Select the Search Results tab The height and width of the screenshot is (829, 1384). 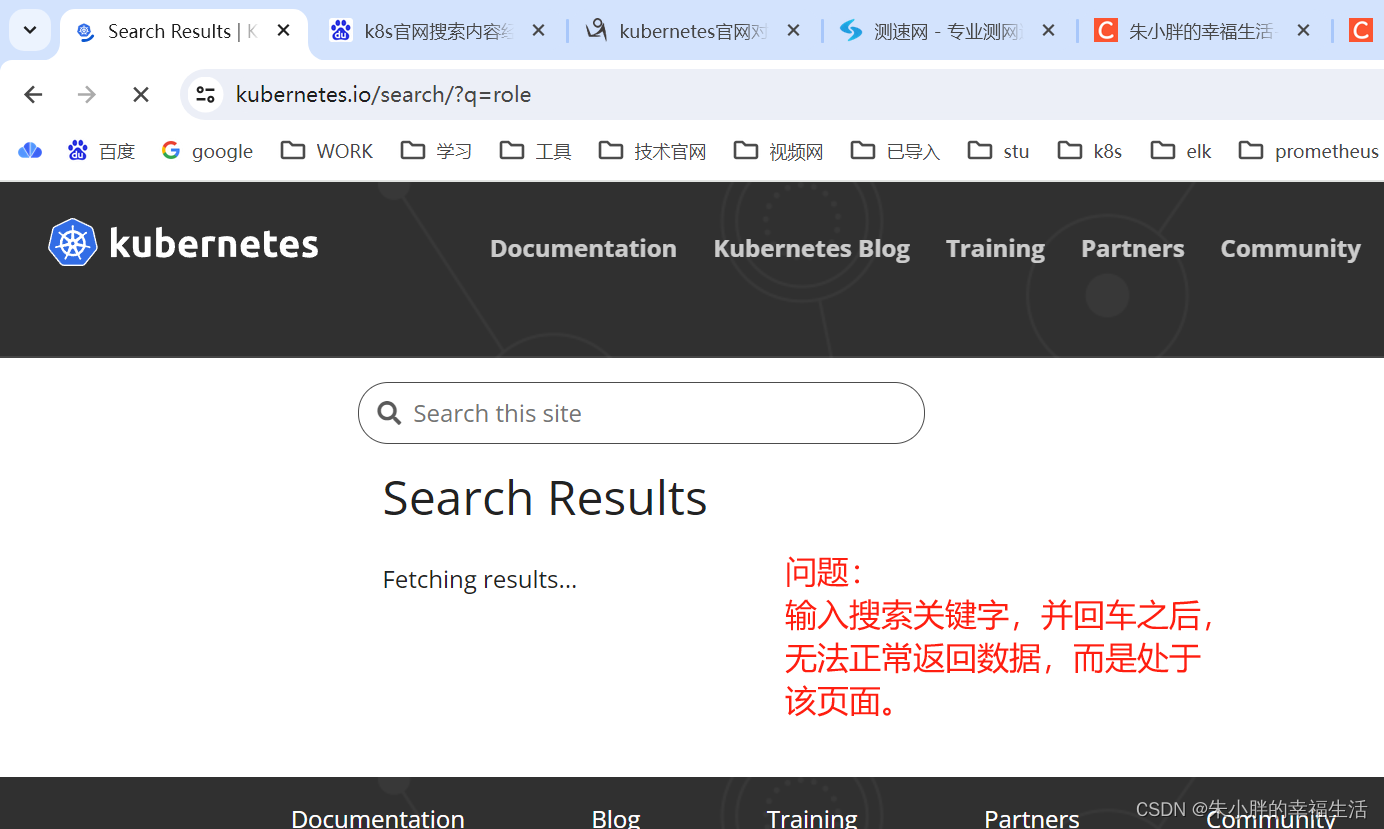click(x=183, y=32)
